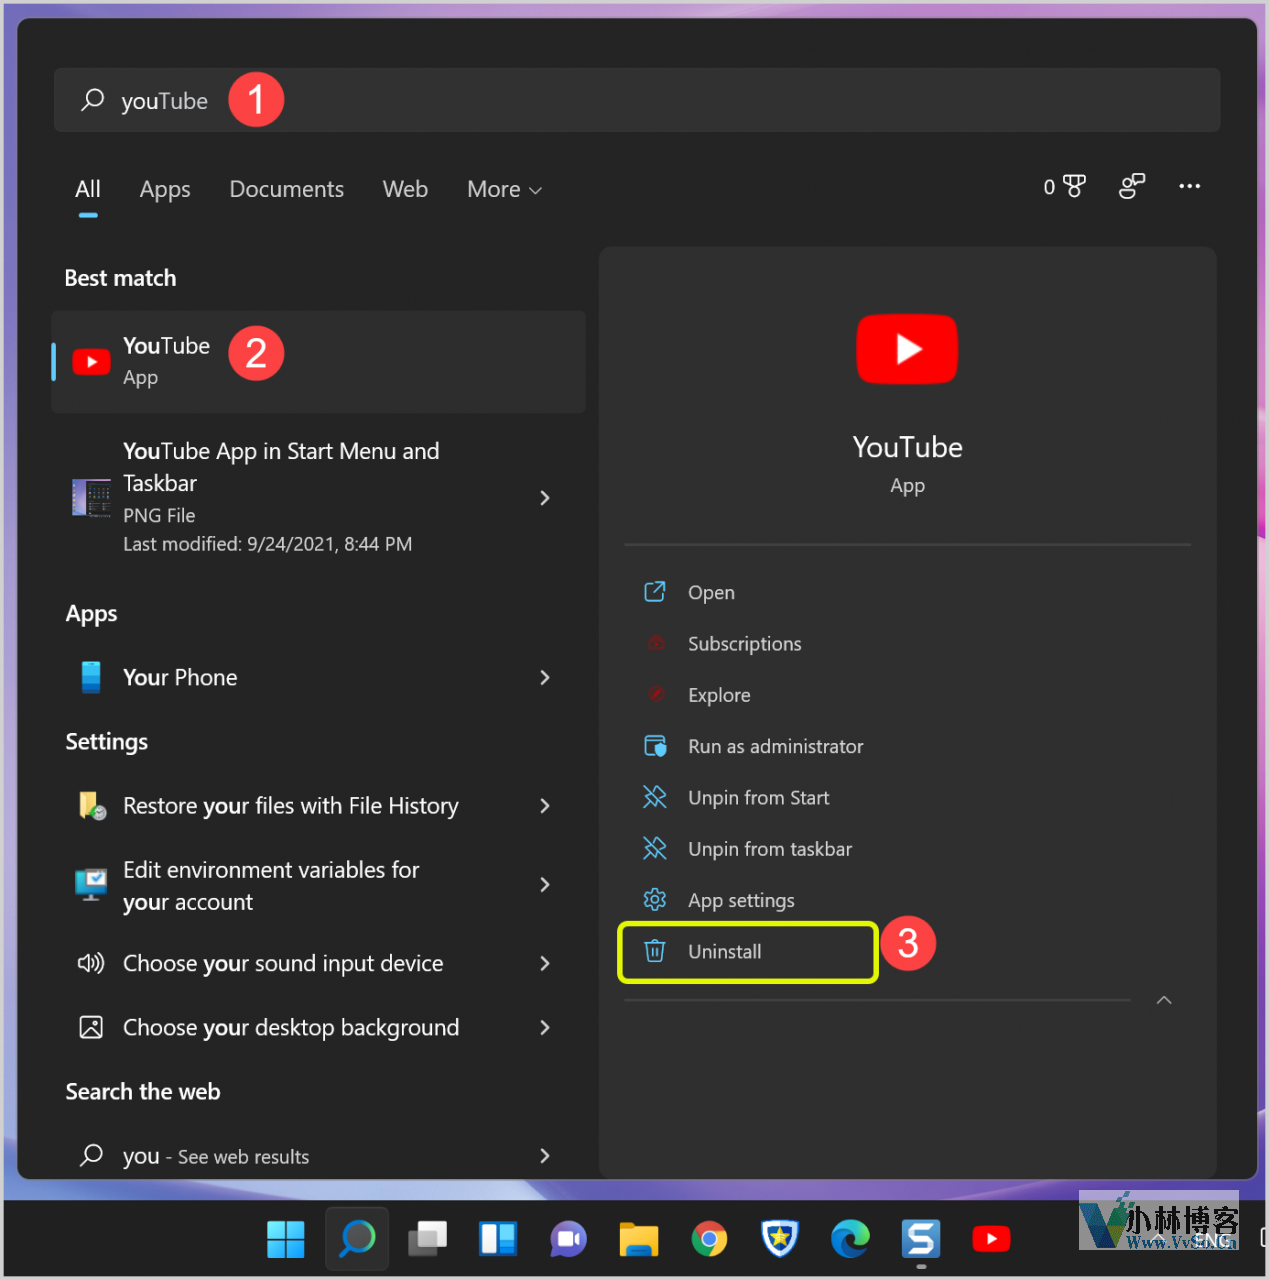
Task: Click Uninstall for the YouTube app
Action: click(748, 952)
